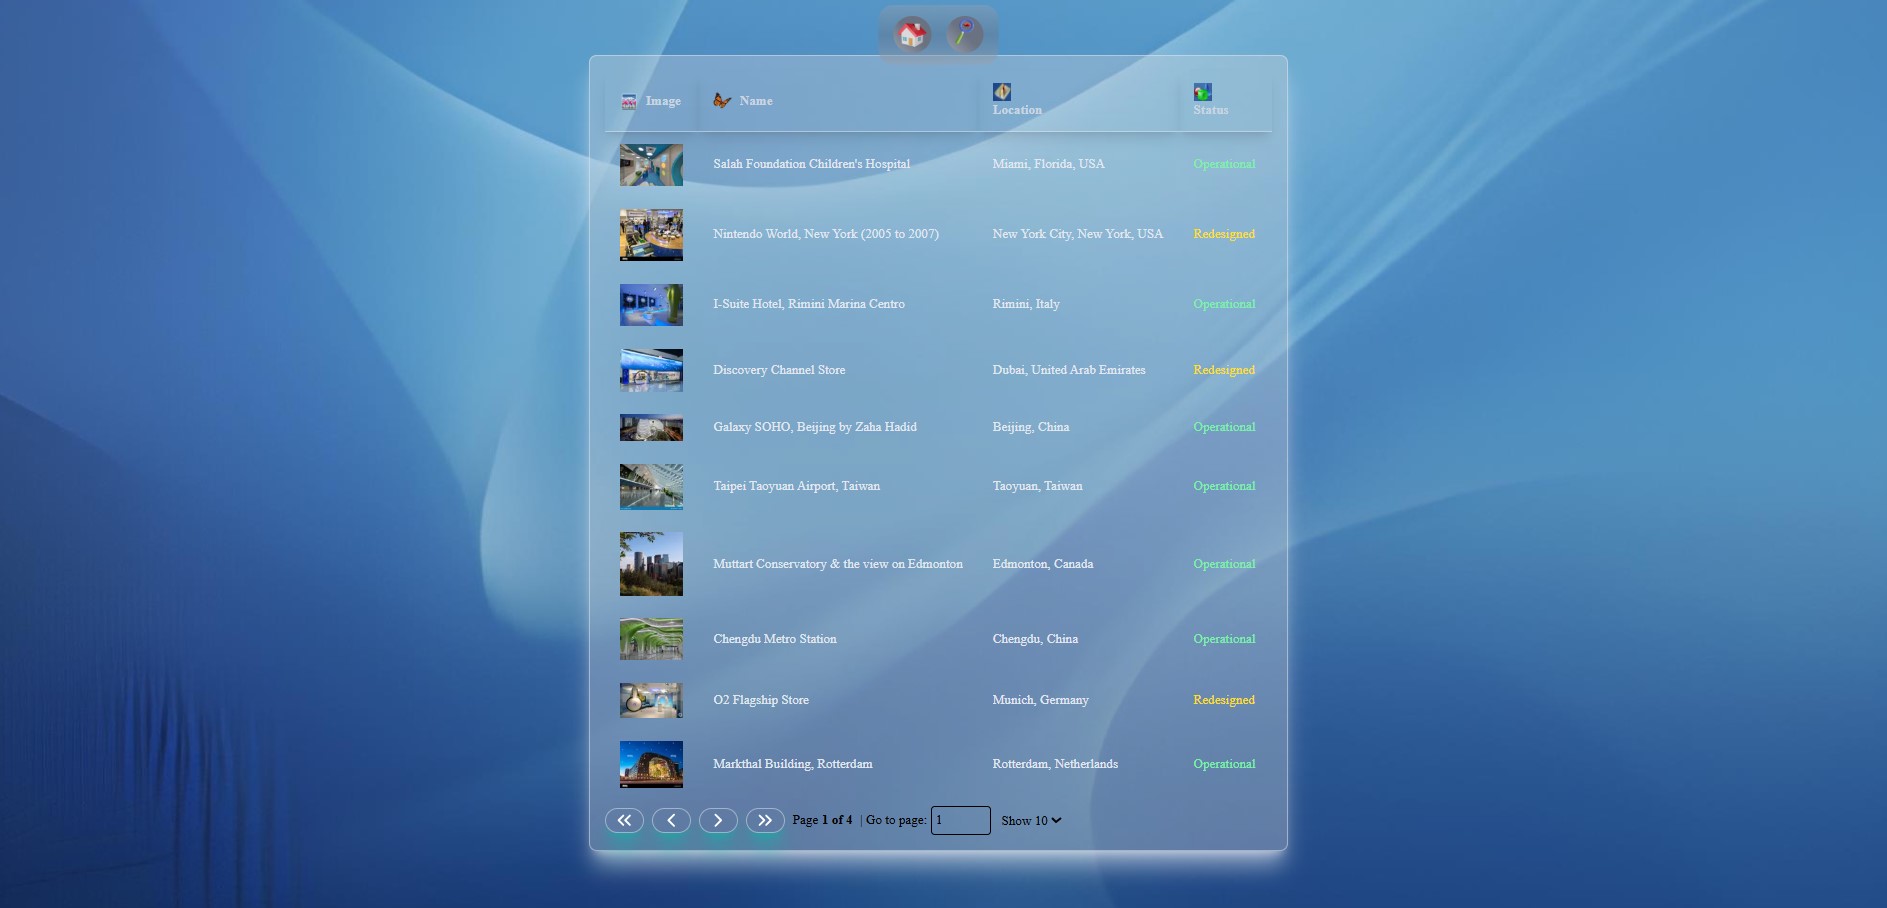Click location 'Munich, Germany'
The height and width of the screenshot is (908, 1887).
(x=1040, y=700)
